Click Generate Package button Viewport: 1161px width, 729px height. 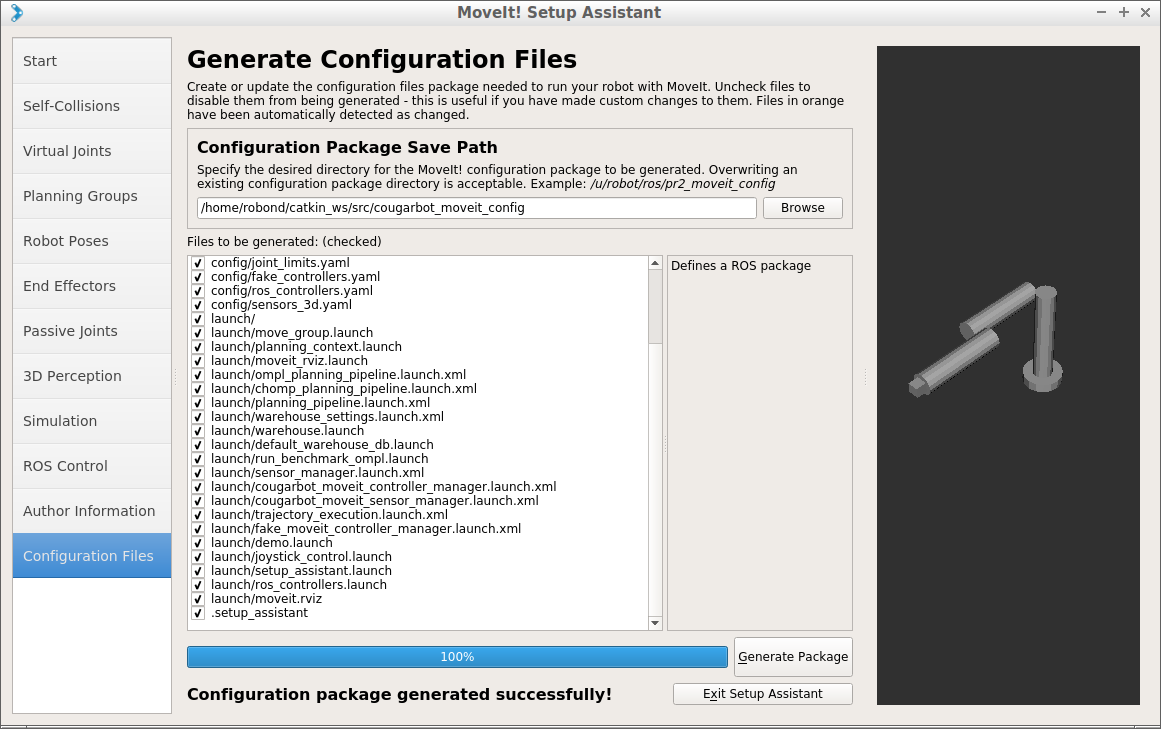point(793,656)
